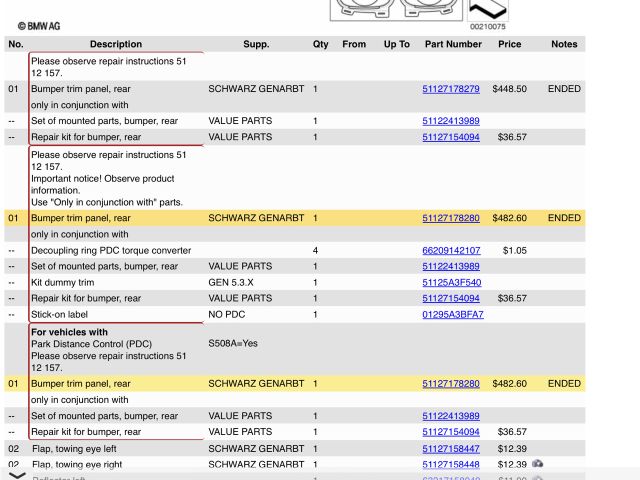Viewport: 640px width, 480px height.
Task: Select part link 51127158448
Action: 451,464
